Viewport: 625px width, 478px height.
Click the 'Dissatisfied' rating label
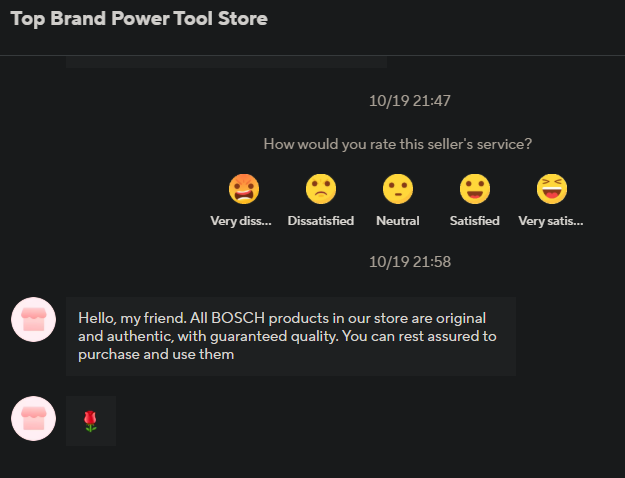(320, 221)
